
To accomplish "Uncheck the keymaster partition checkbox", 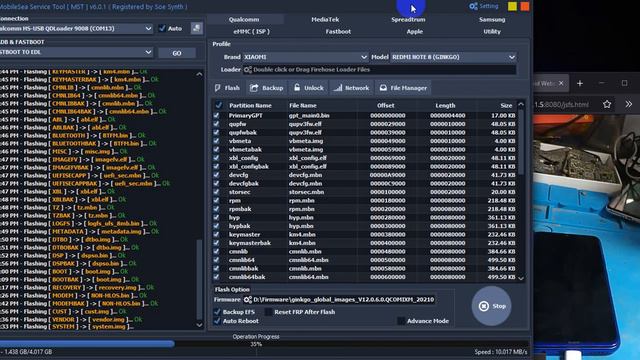I will [216, 234].
